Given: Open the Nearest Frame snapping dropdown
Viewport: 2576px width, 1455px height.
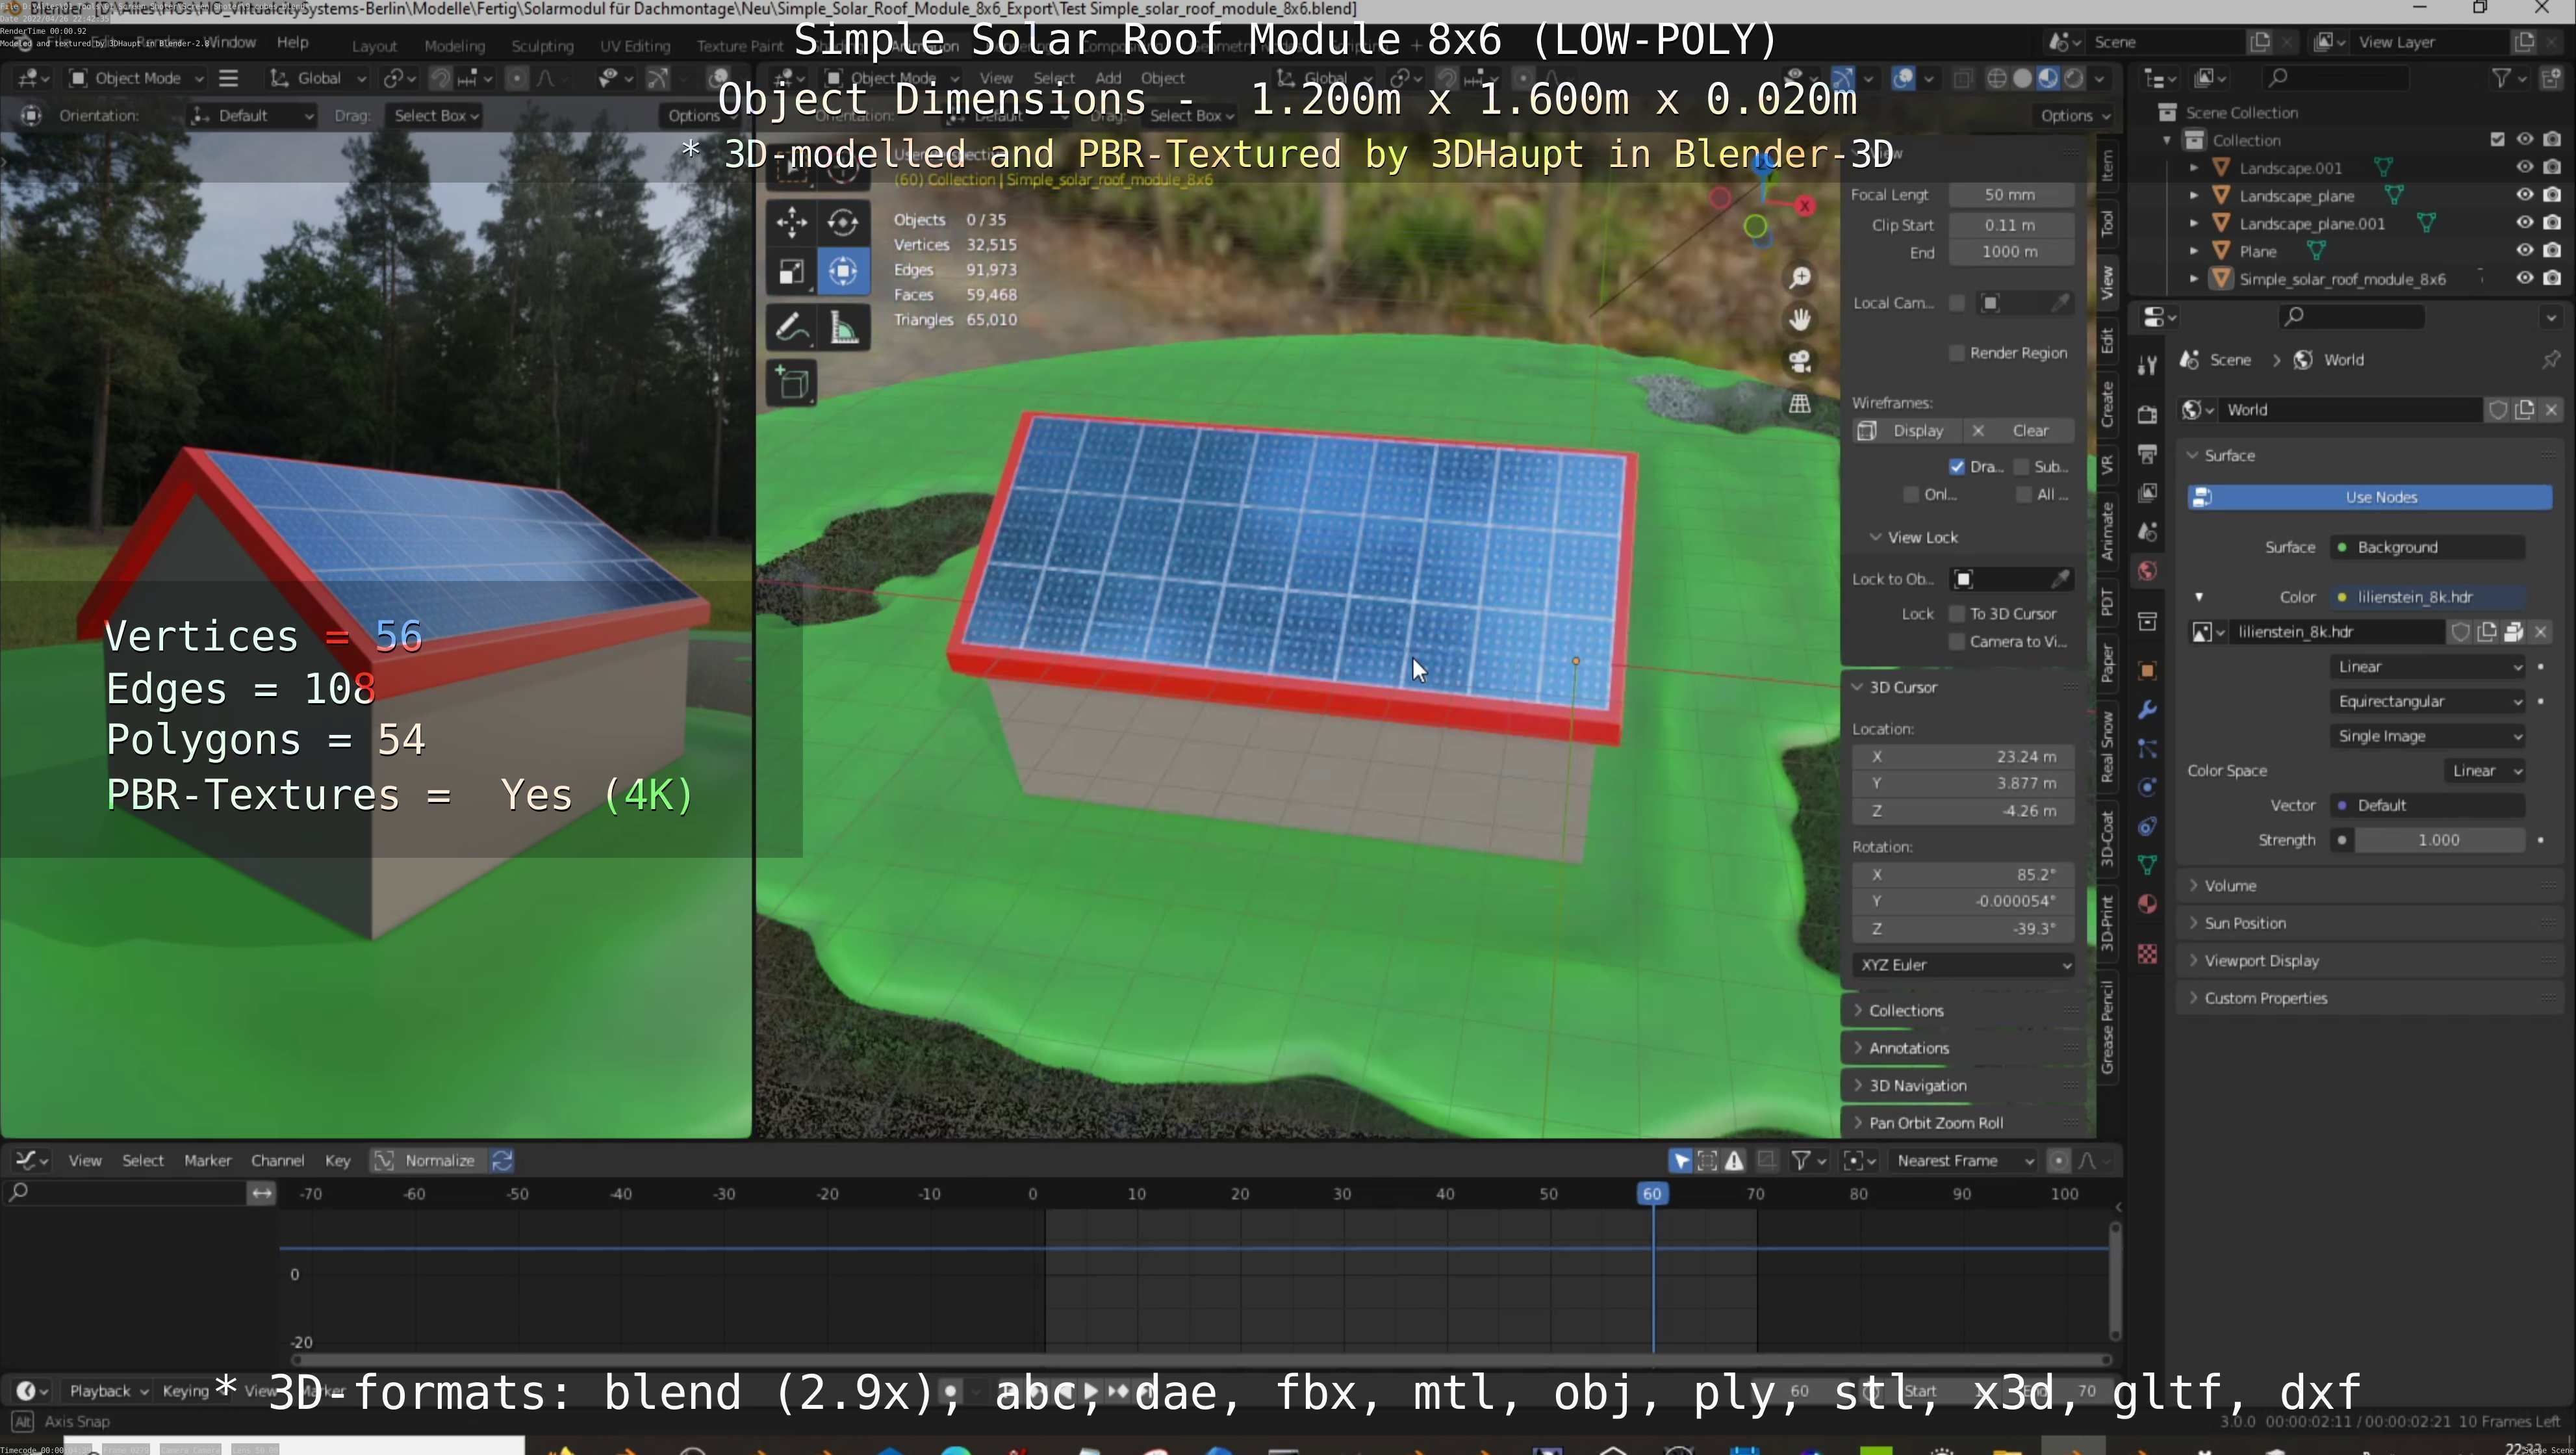Looking at the screenshot, I should pyautogui.click(x=1963, y=1161).
